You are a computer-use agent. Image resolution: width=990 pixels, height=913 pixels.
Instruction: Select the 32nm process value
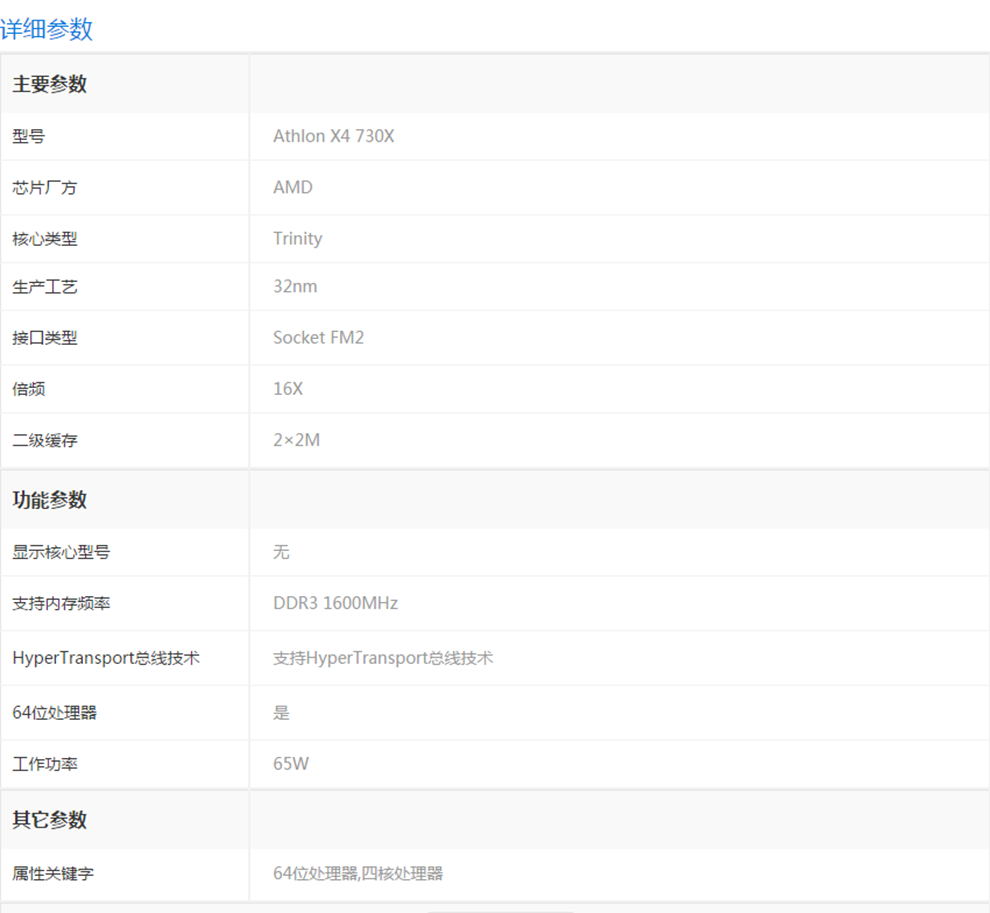click(x=295, y=286)
